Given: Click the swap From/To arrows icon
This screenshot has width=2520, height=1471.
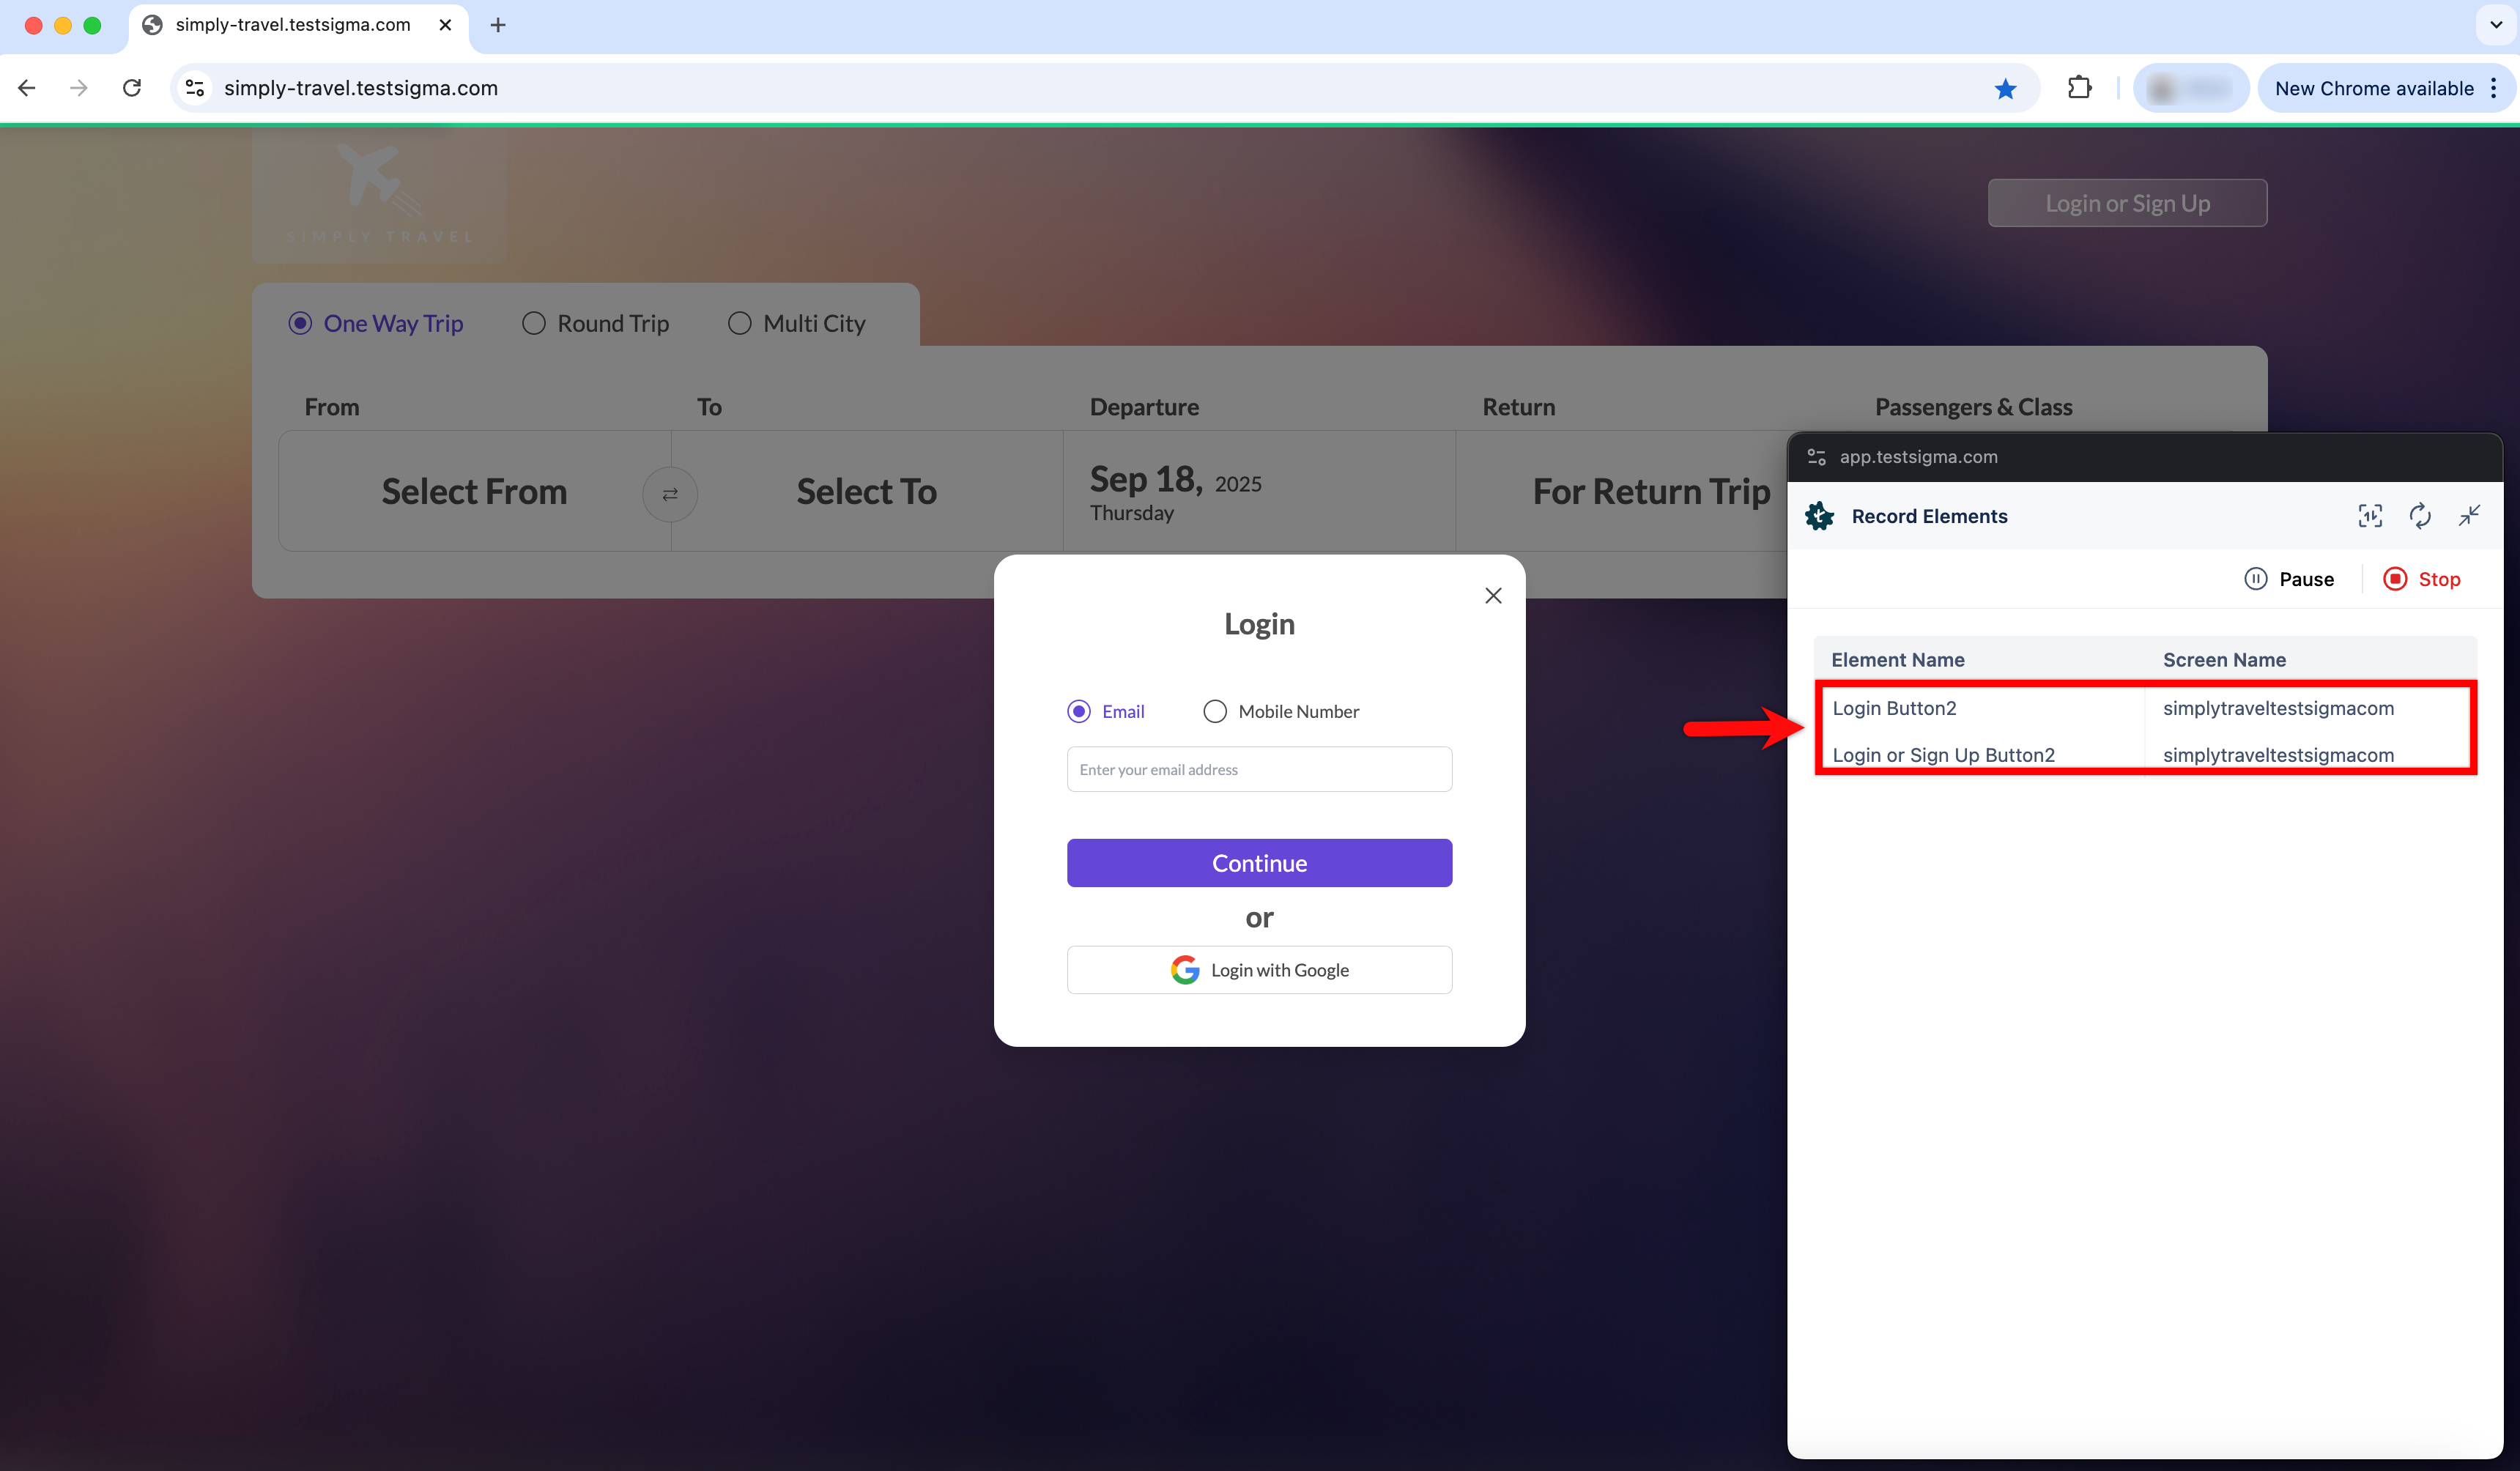Looking at the screenshot, I should coord(669,493).
